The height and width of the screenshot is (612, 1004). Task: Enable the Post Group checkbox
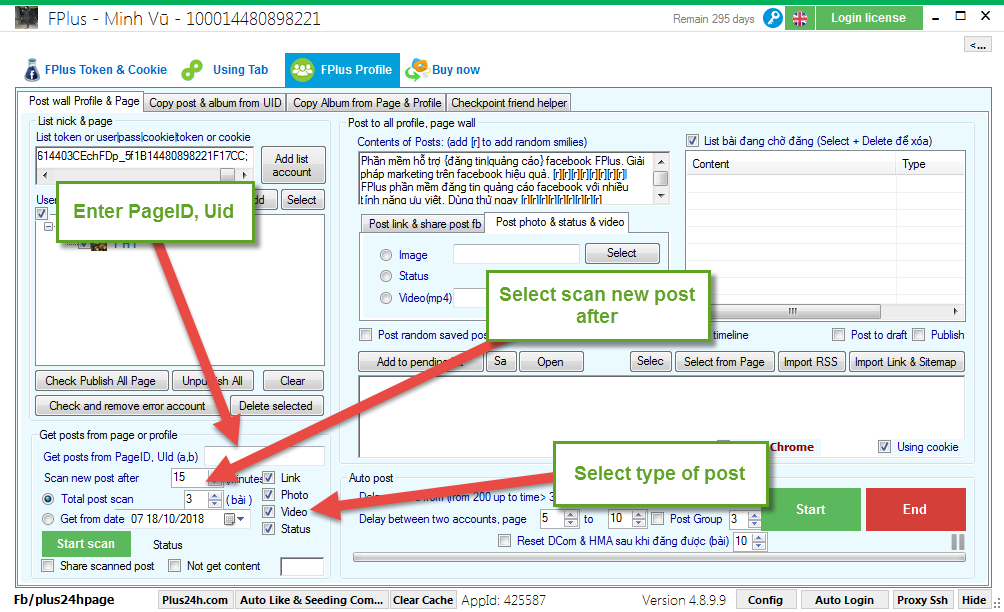pos(658,519)
